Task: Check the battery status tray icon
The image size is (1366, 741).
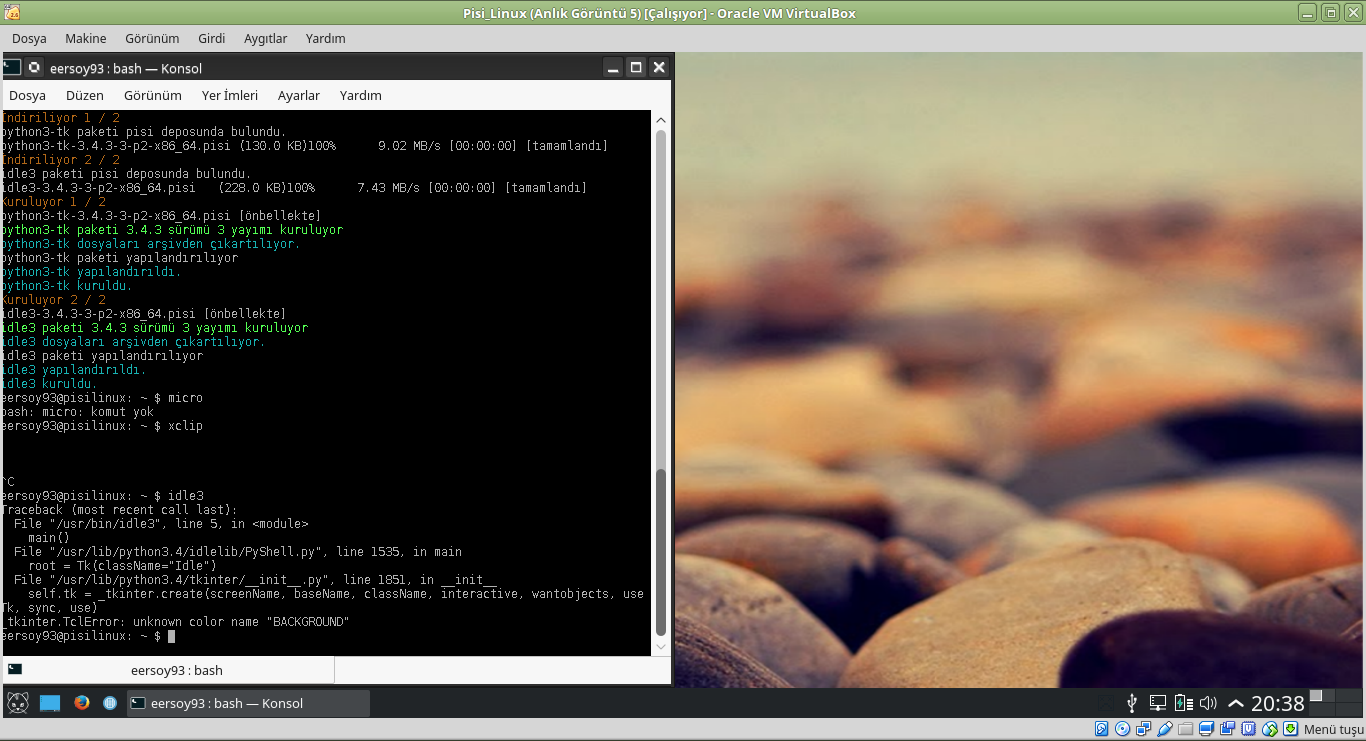Action: point(1184,703)
